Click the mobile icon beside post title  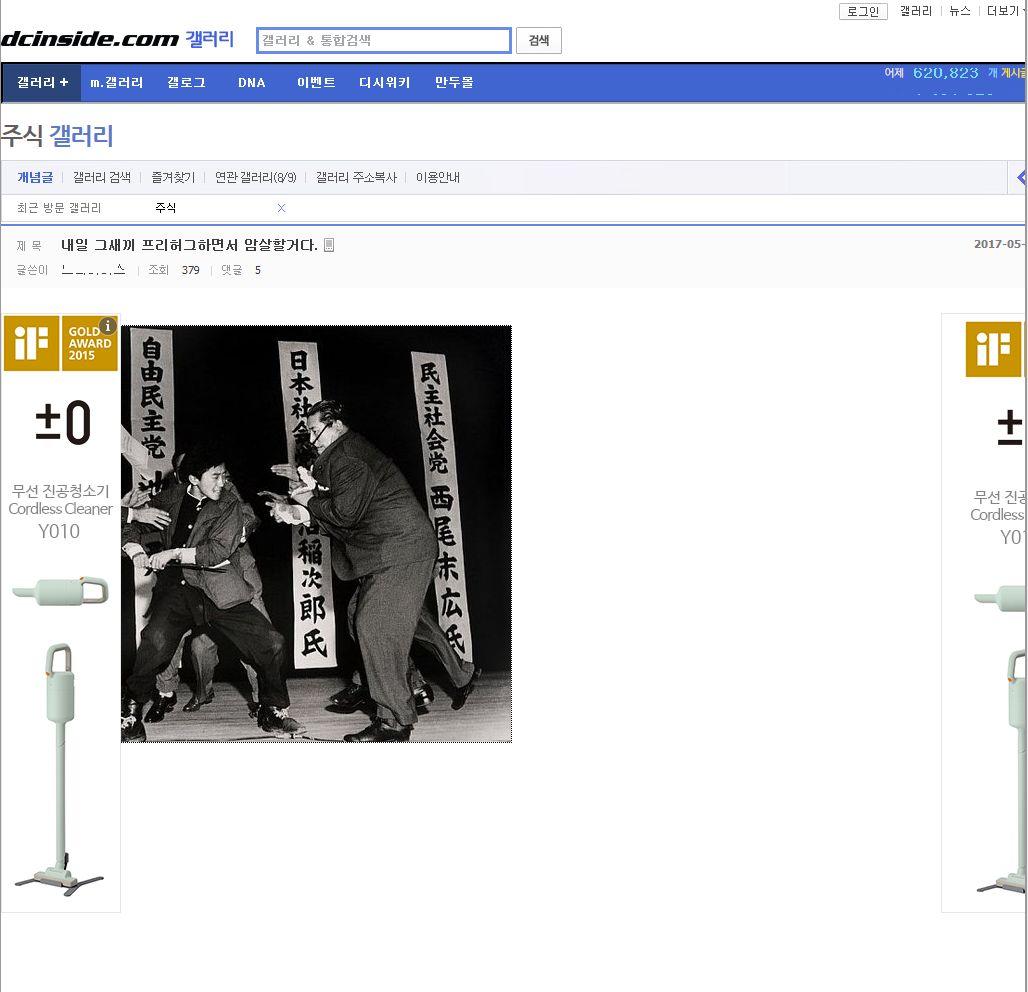coord(329,245)
